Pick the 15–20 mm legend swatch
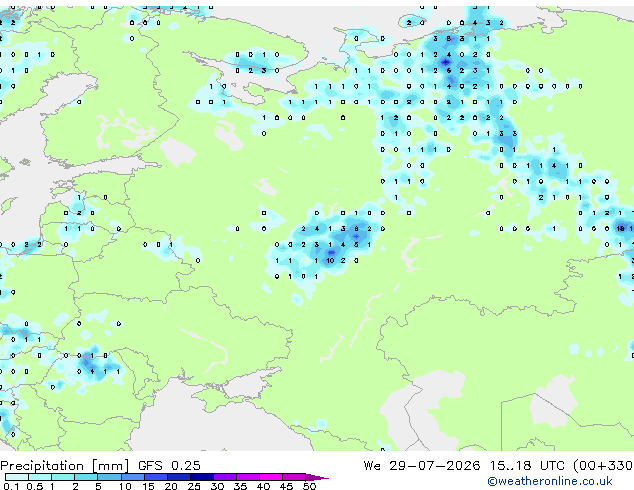This screenshot has height=490, width=634. tap(155, 477)
